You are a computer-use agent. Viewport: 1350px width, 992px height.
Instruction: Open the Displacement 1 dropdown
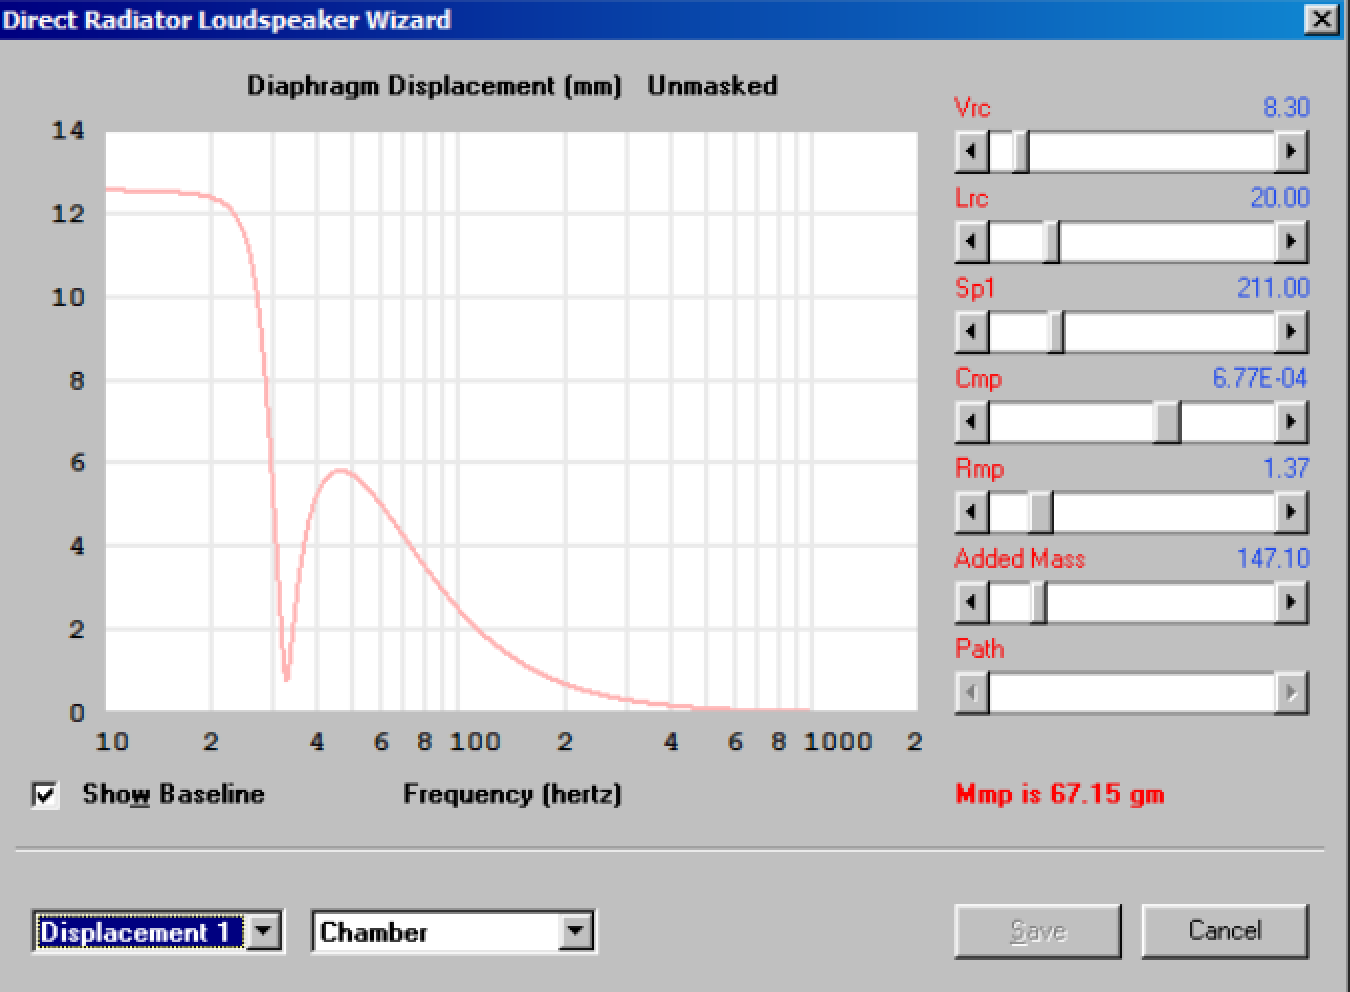[x=263, y=932]
